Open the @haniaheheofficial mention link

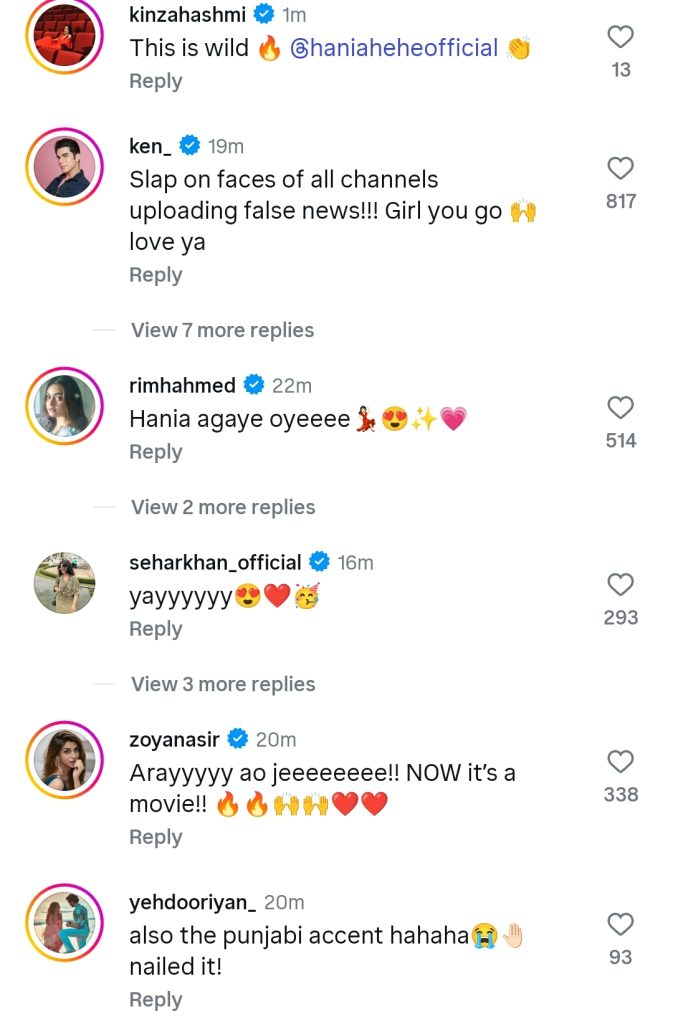pyautogui.click(x=394, y=48)
